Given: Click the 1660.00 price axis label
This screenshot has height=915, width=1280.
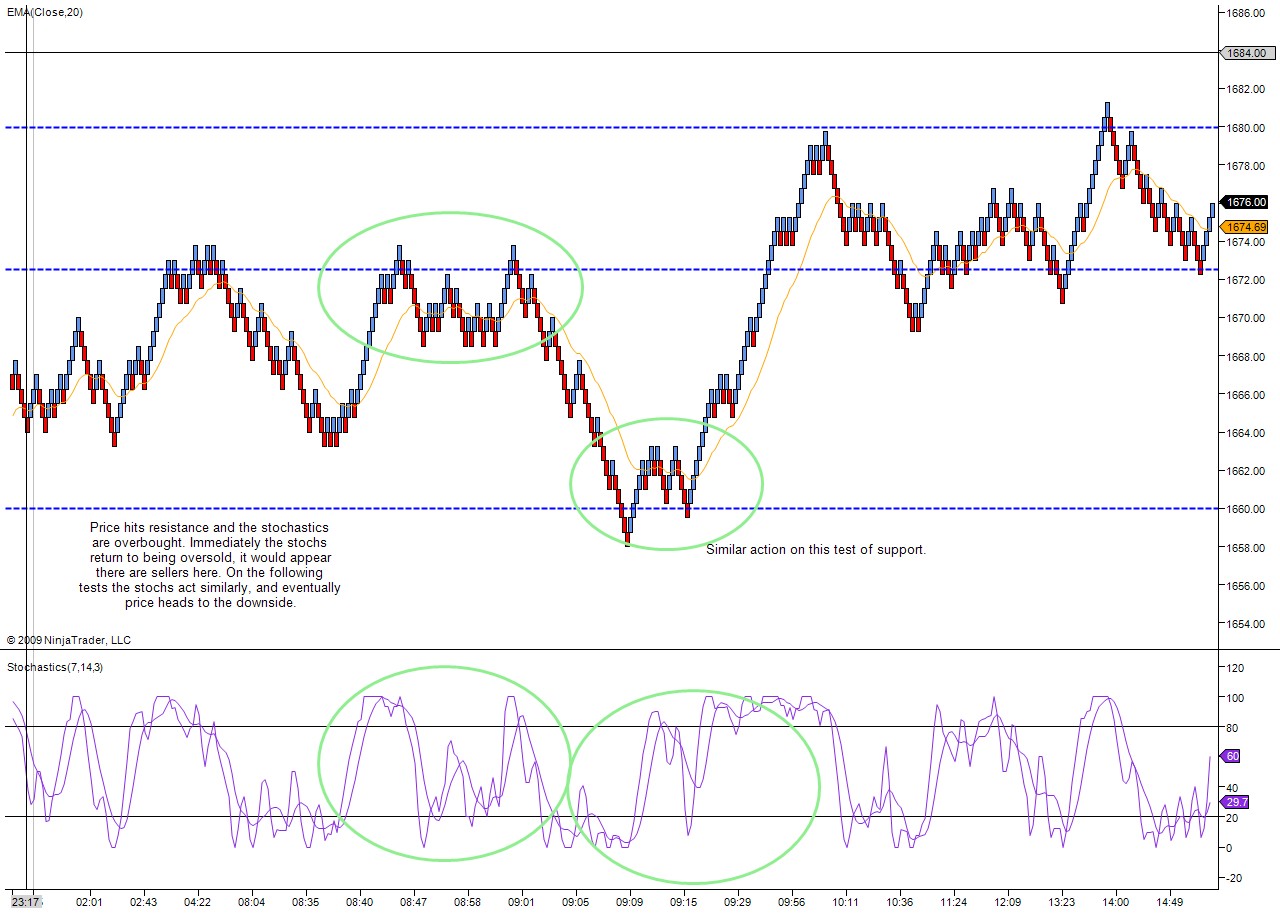Looking at the screenshot, I should click(1246, 509).
